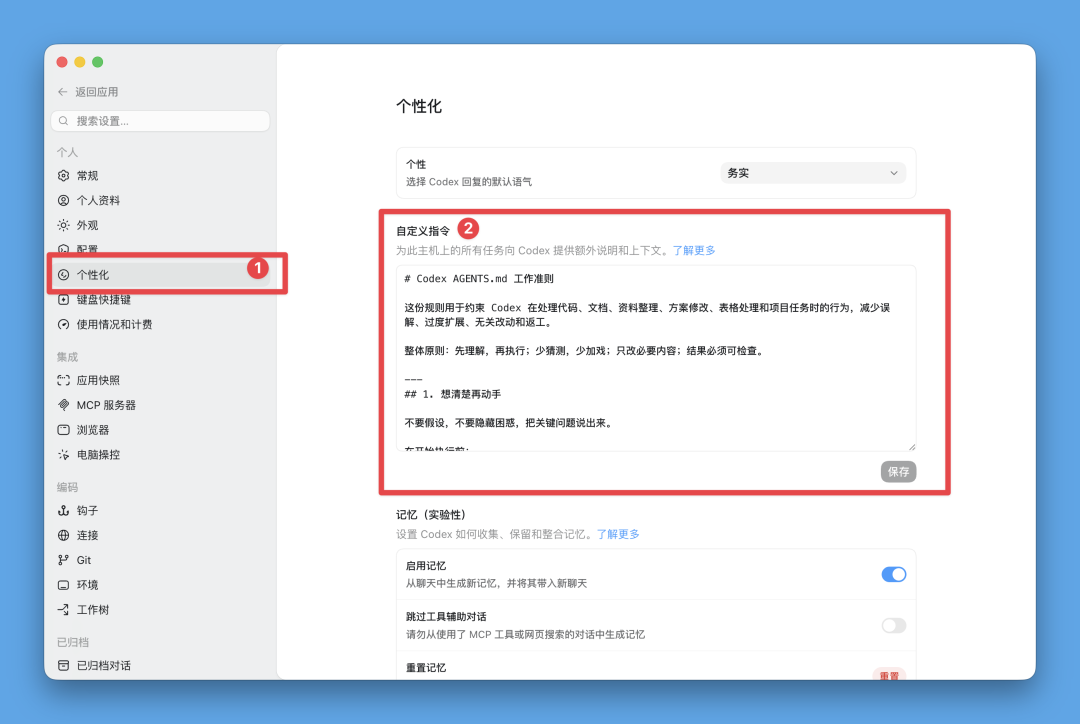Click the person icon next to 个人资料
Viewport: 1080px width, 724px height.
coord(63,200)
